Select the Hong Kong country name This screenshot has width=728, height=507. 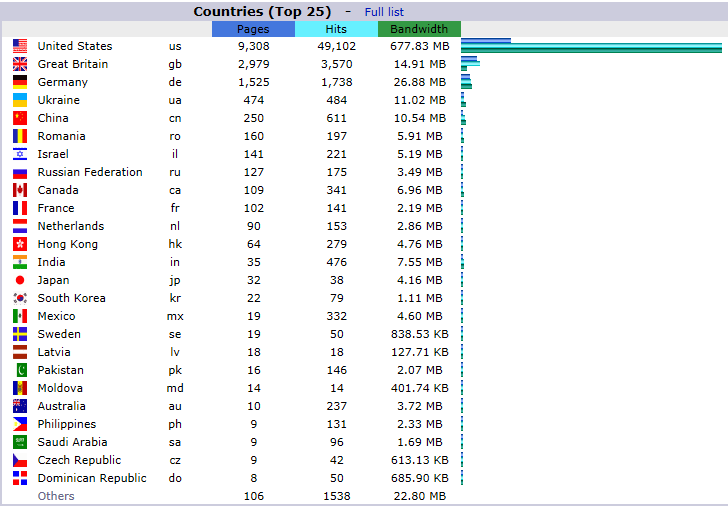click(x=68, y=244)
